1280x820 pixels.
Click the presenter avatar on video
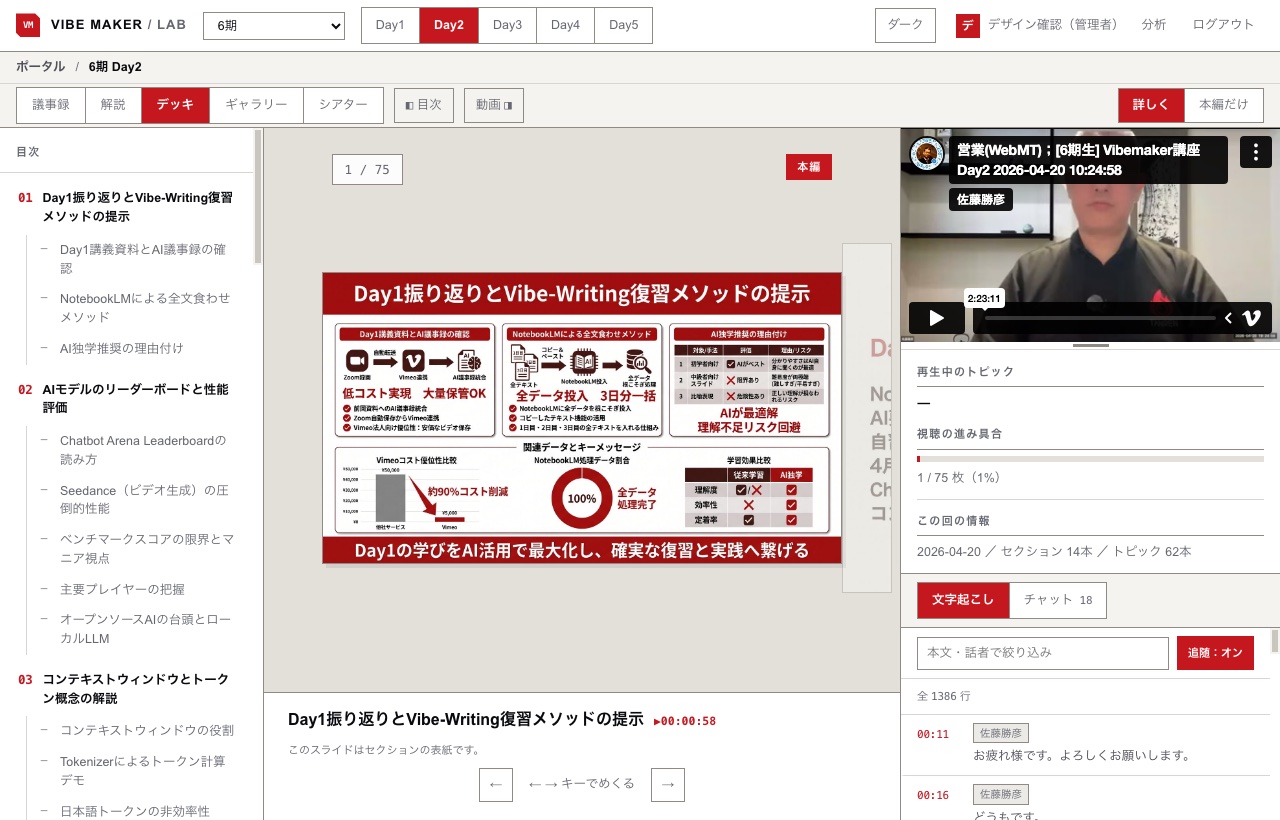(927, 153)
